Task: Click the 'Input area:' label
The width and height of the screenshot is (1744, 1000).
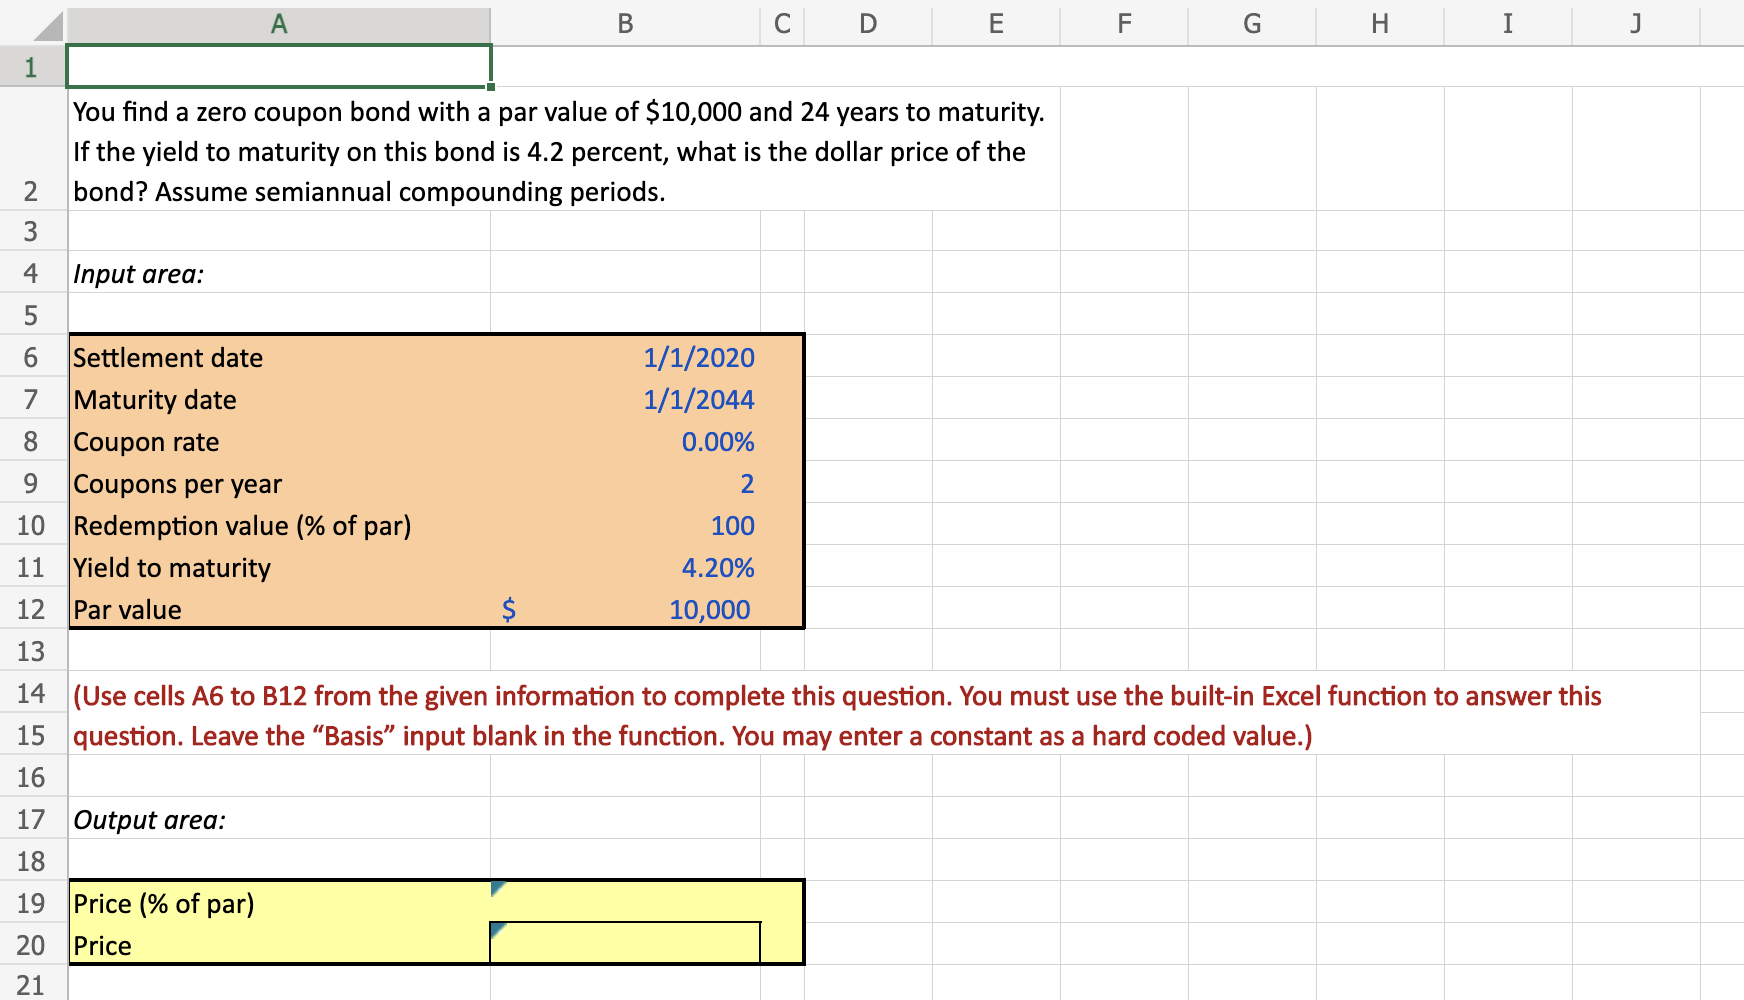Action: point(138,274)
